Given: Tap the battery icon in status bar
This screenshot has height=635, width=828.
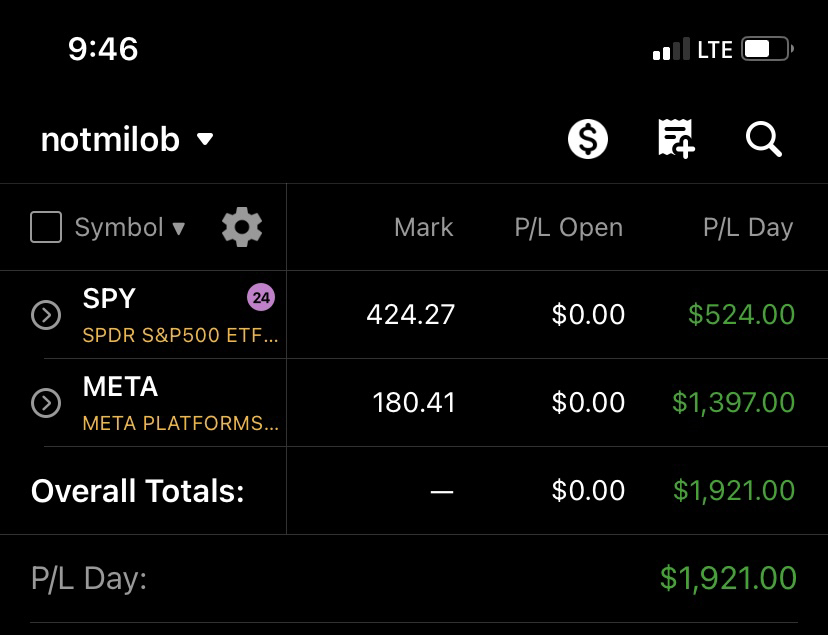Looking at the screenshot, I should click(x=767, y=49).
